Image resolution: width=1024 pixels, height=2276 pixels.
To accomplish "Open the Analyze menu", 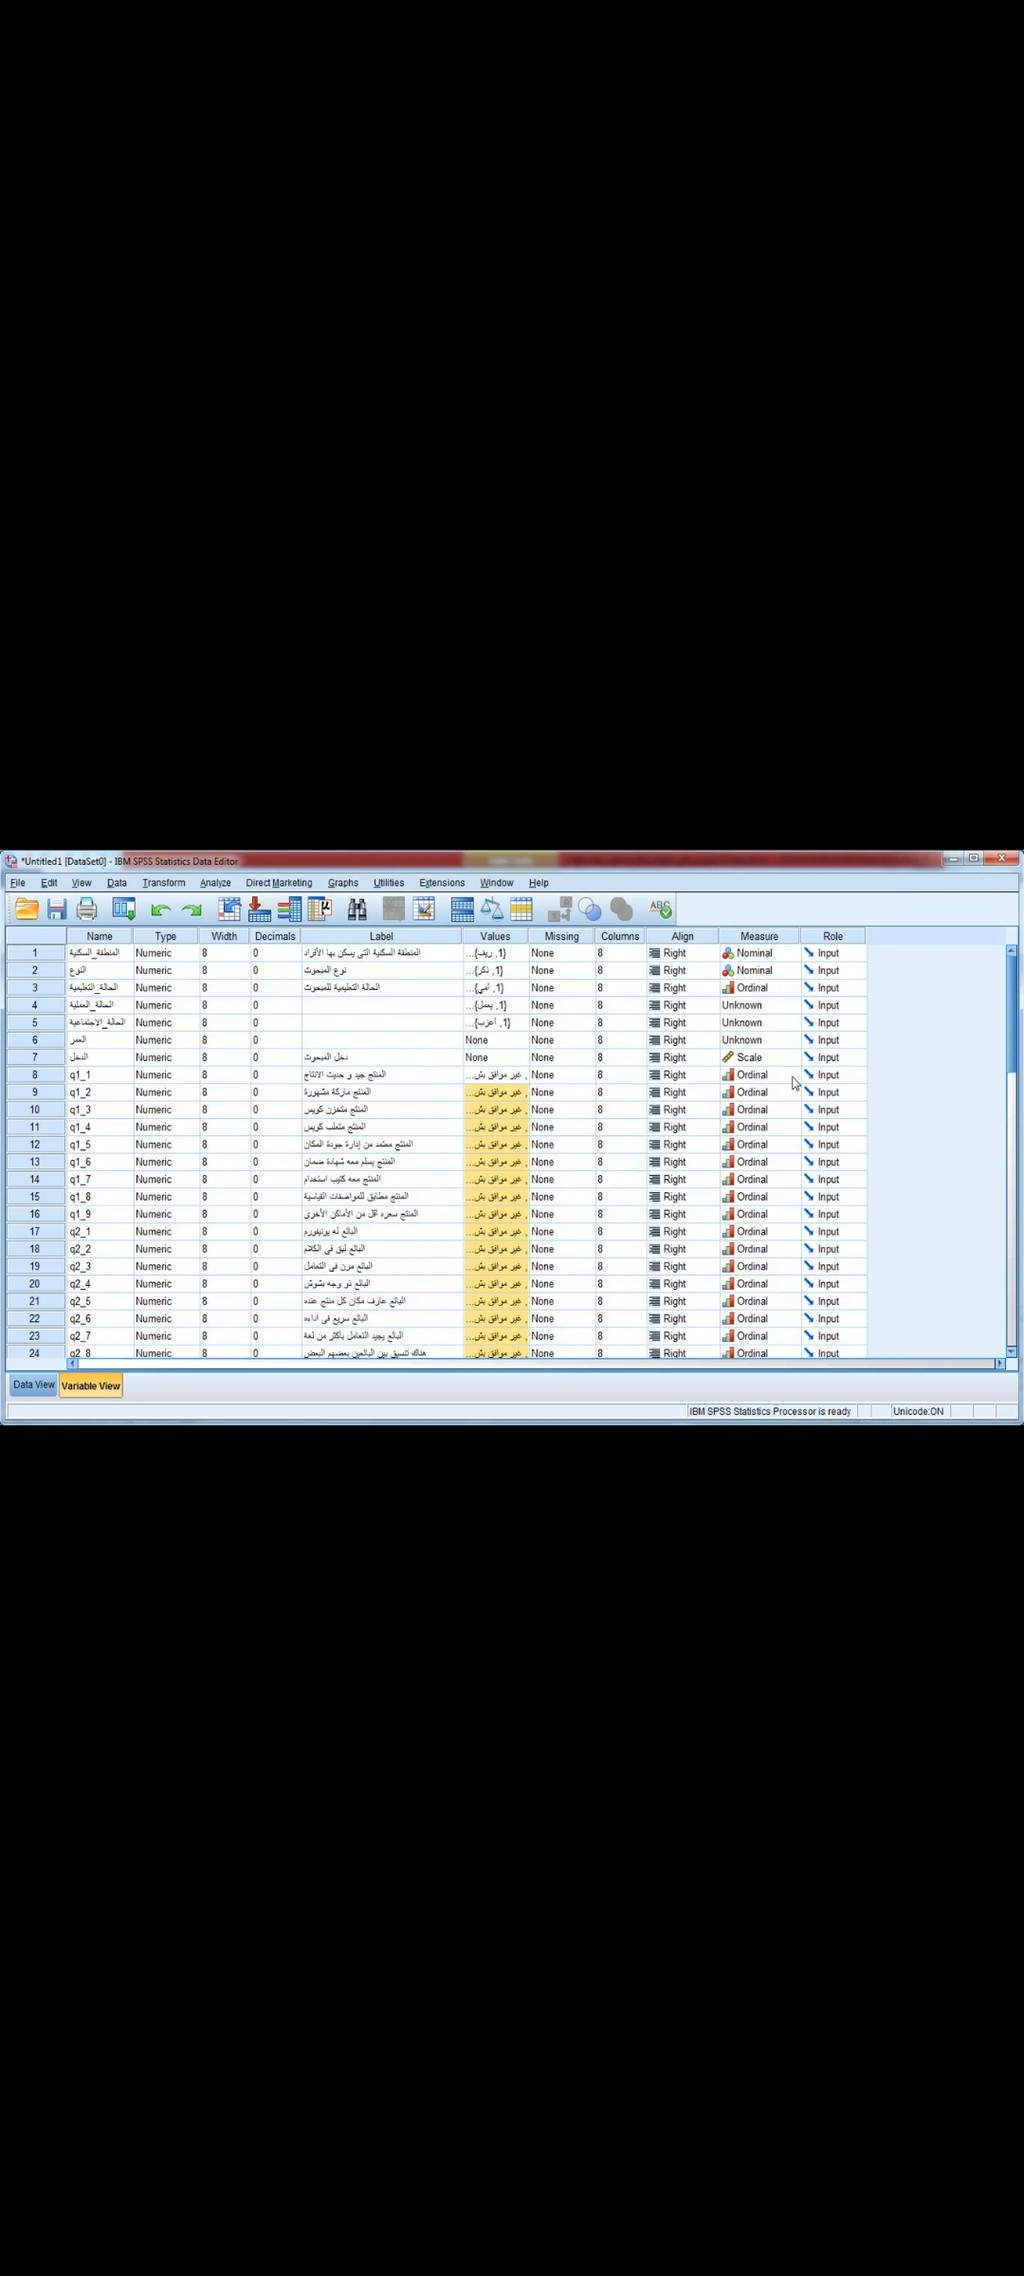I will [x=215, y=883].
